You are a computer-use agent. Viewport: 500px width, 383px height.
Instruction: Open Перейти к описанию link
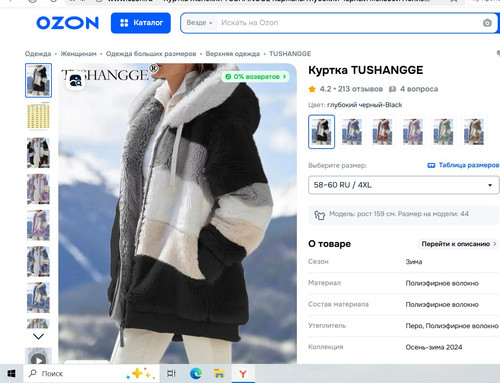pos(458,244)
